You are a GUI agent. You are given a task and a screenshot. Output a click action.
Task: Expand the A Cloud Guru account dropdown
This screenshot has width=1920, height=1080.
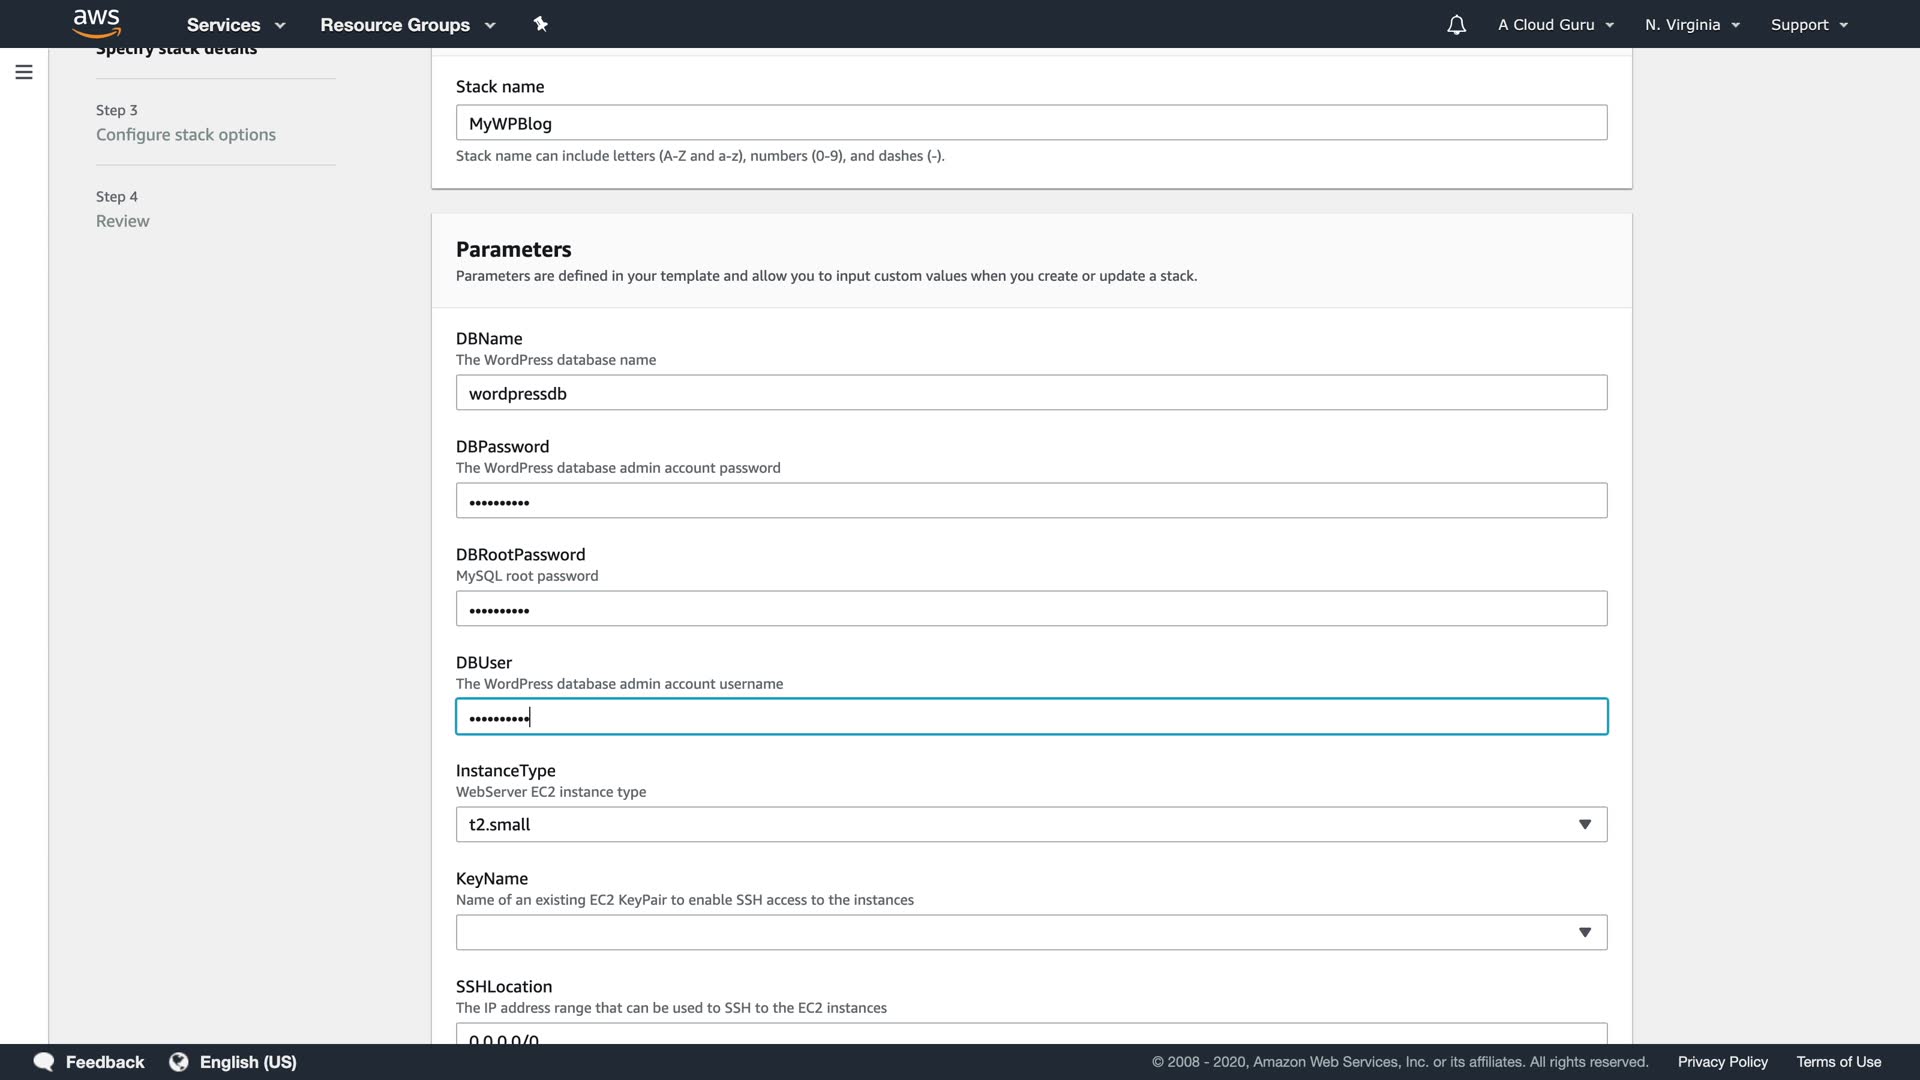point(1555,25)
